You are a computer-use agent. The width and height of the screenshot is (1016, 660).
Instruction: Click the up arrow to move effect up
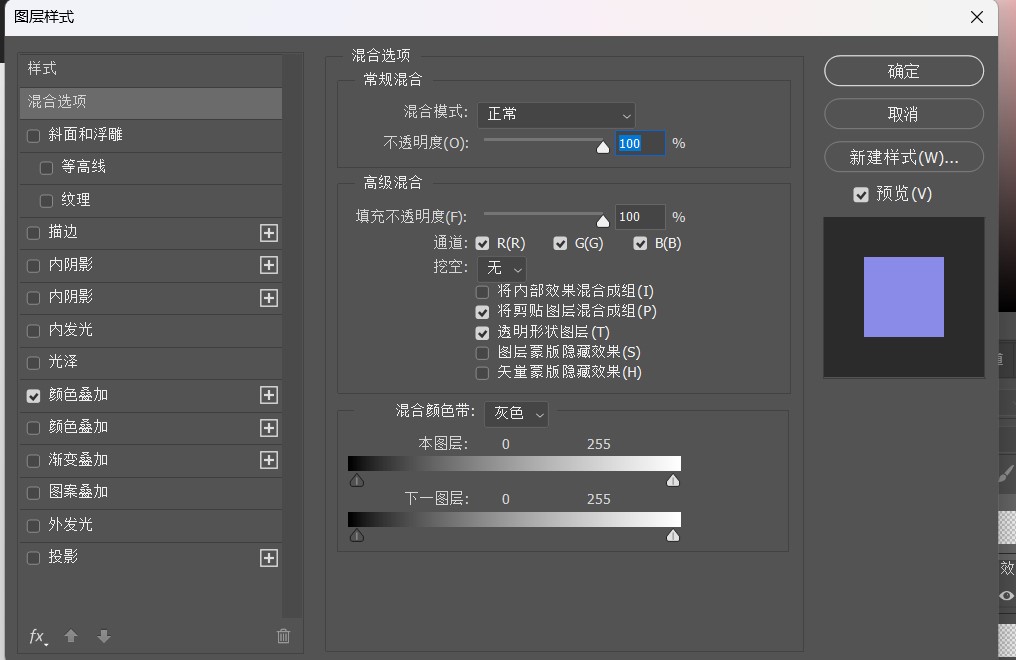click(69, 637)
